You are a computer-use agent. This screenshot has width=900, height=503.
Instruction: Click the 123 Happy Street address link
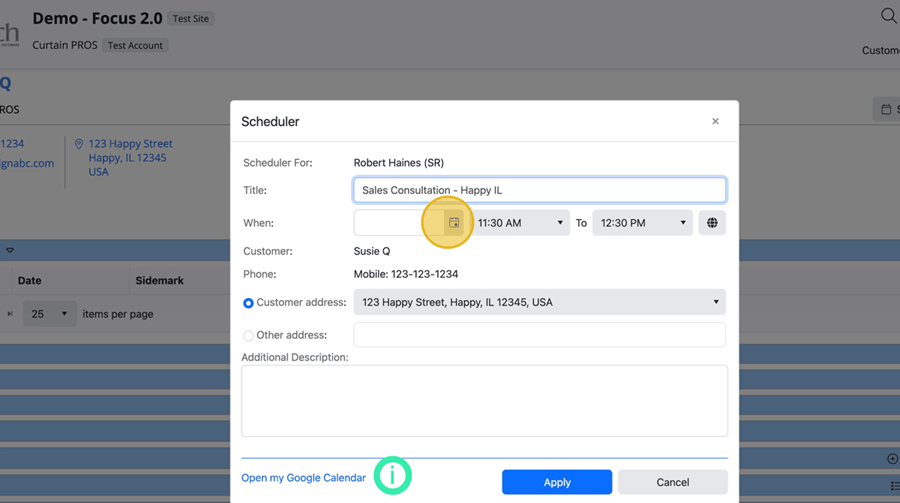pyautogui.click(x=130, y=157)
